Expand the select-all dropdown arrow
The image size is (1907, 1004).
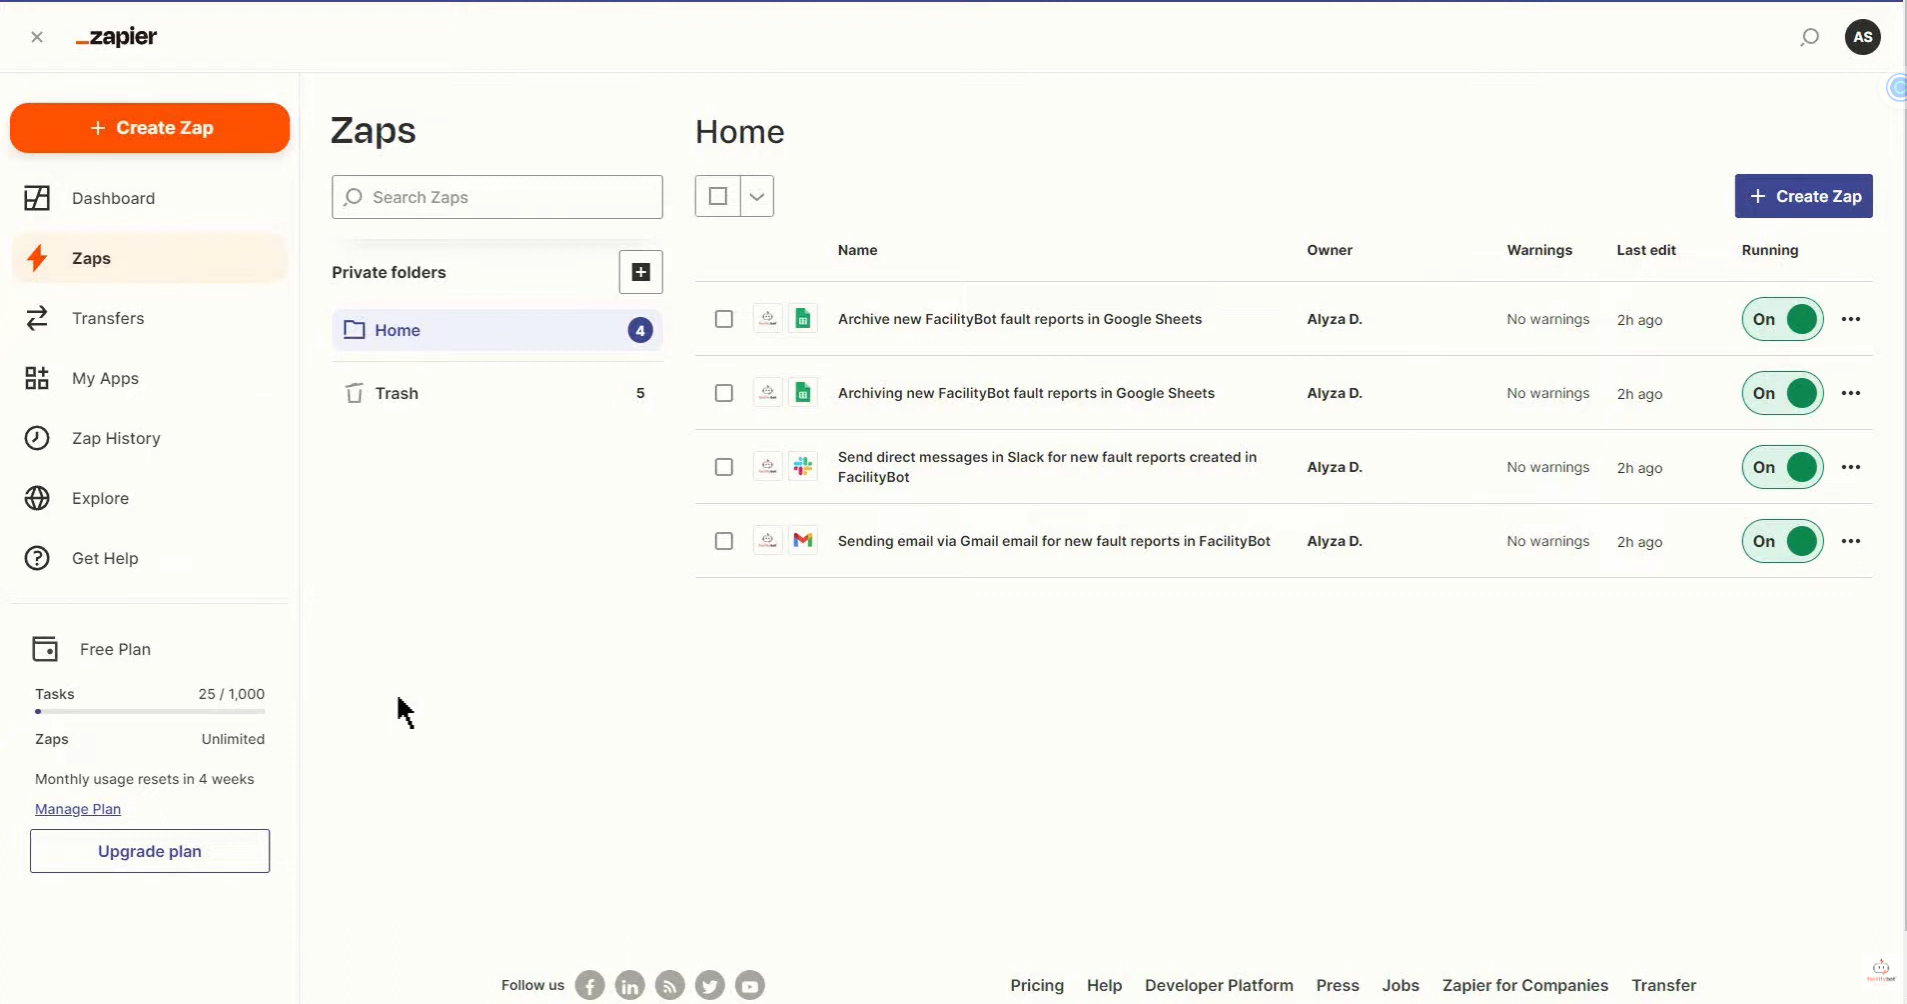[x=757, y=196]
